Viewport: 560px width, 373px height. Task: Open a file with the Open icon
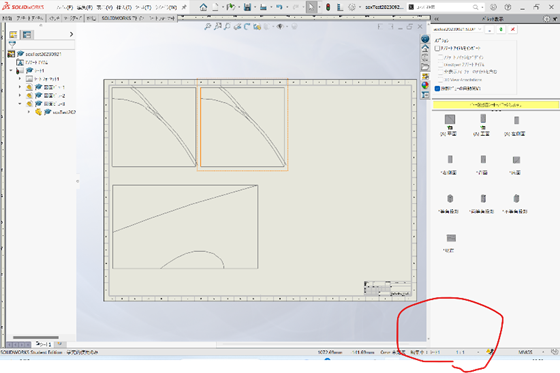click(x=230, y=7)
